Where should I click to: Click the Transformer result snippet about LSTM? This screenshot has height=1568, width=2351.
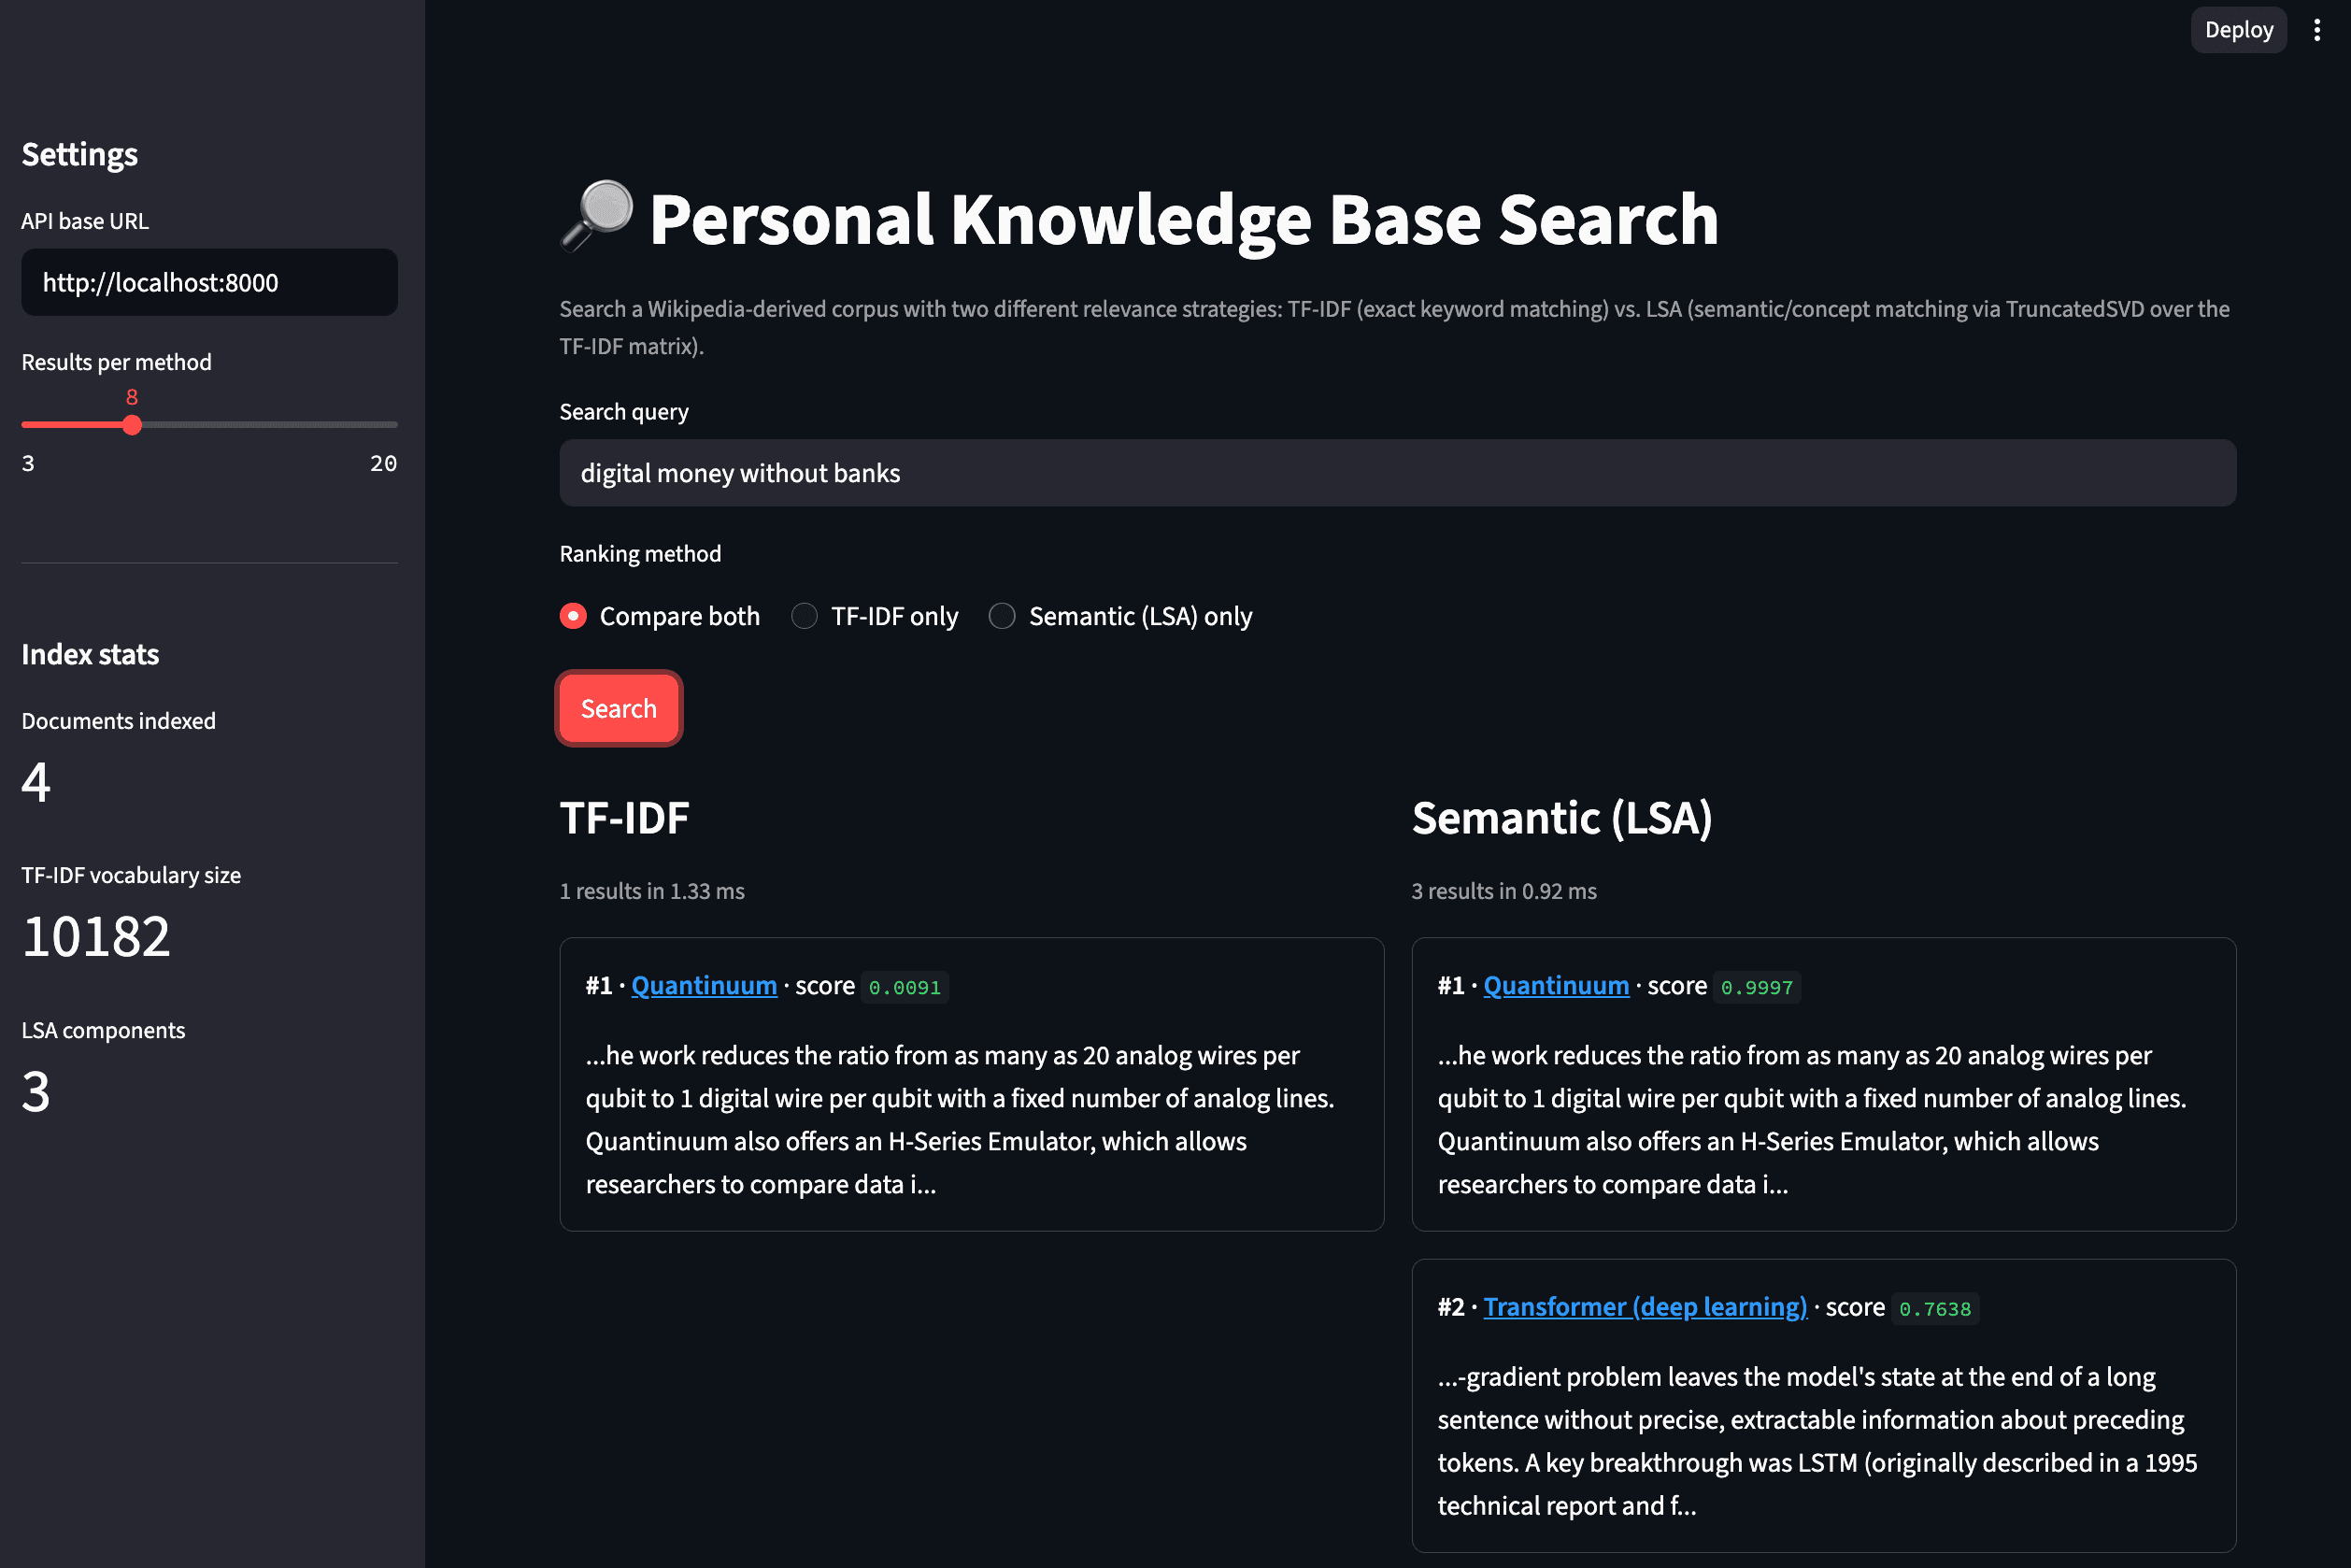(x=1817, y=1441)
